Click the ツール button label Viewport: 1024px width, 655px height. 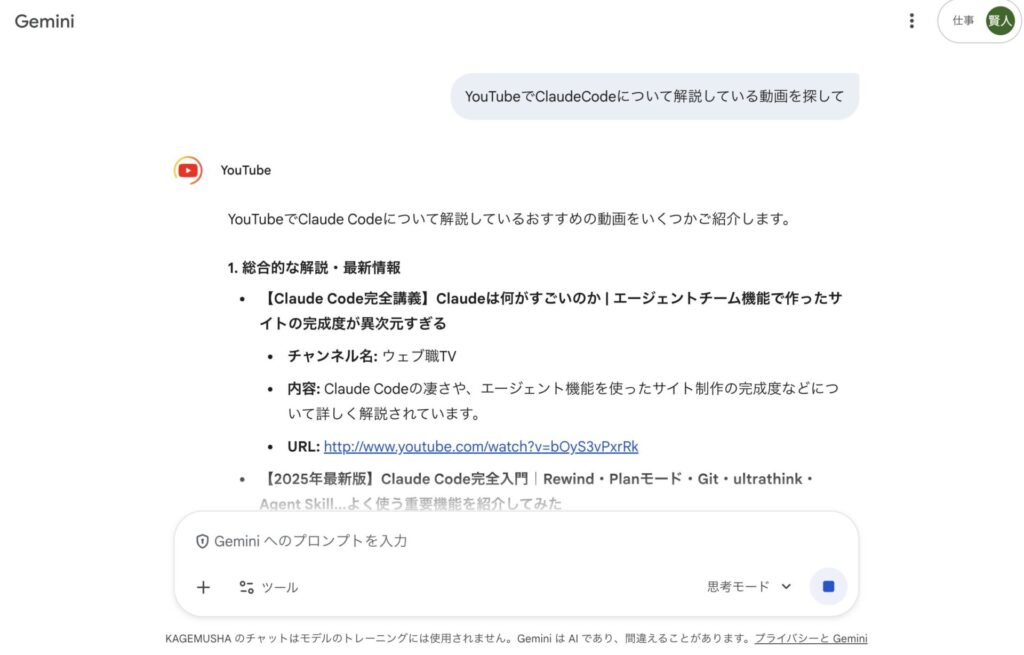pos(280,587)
